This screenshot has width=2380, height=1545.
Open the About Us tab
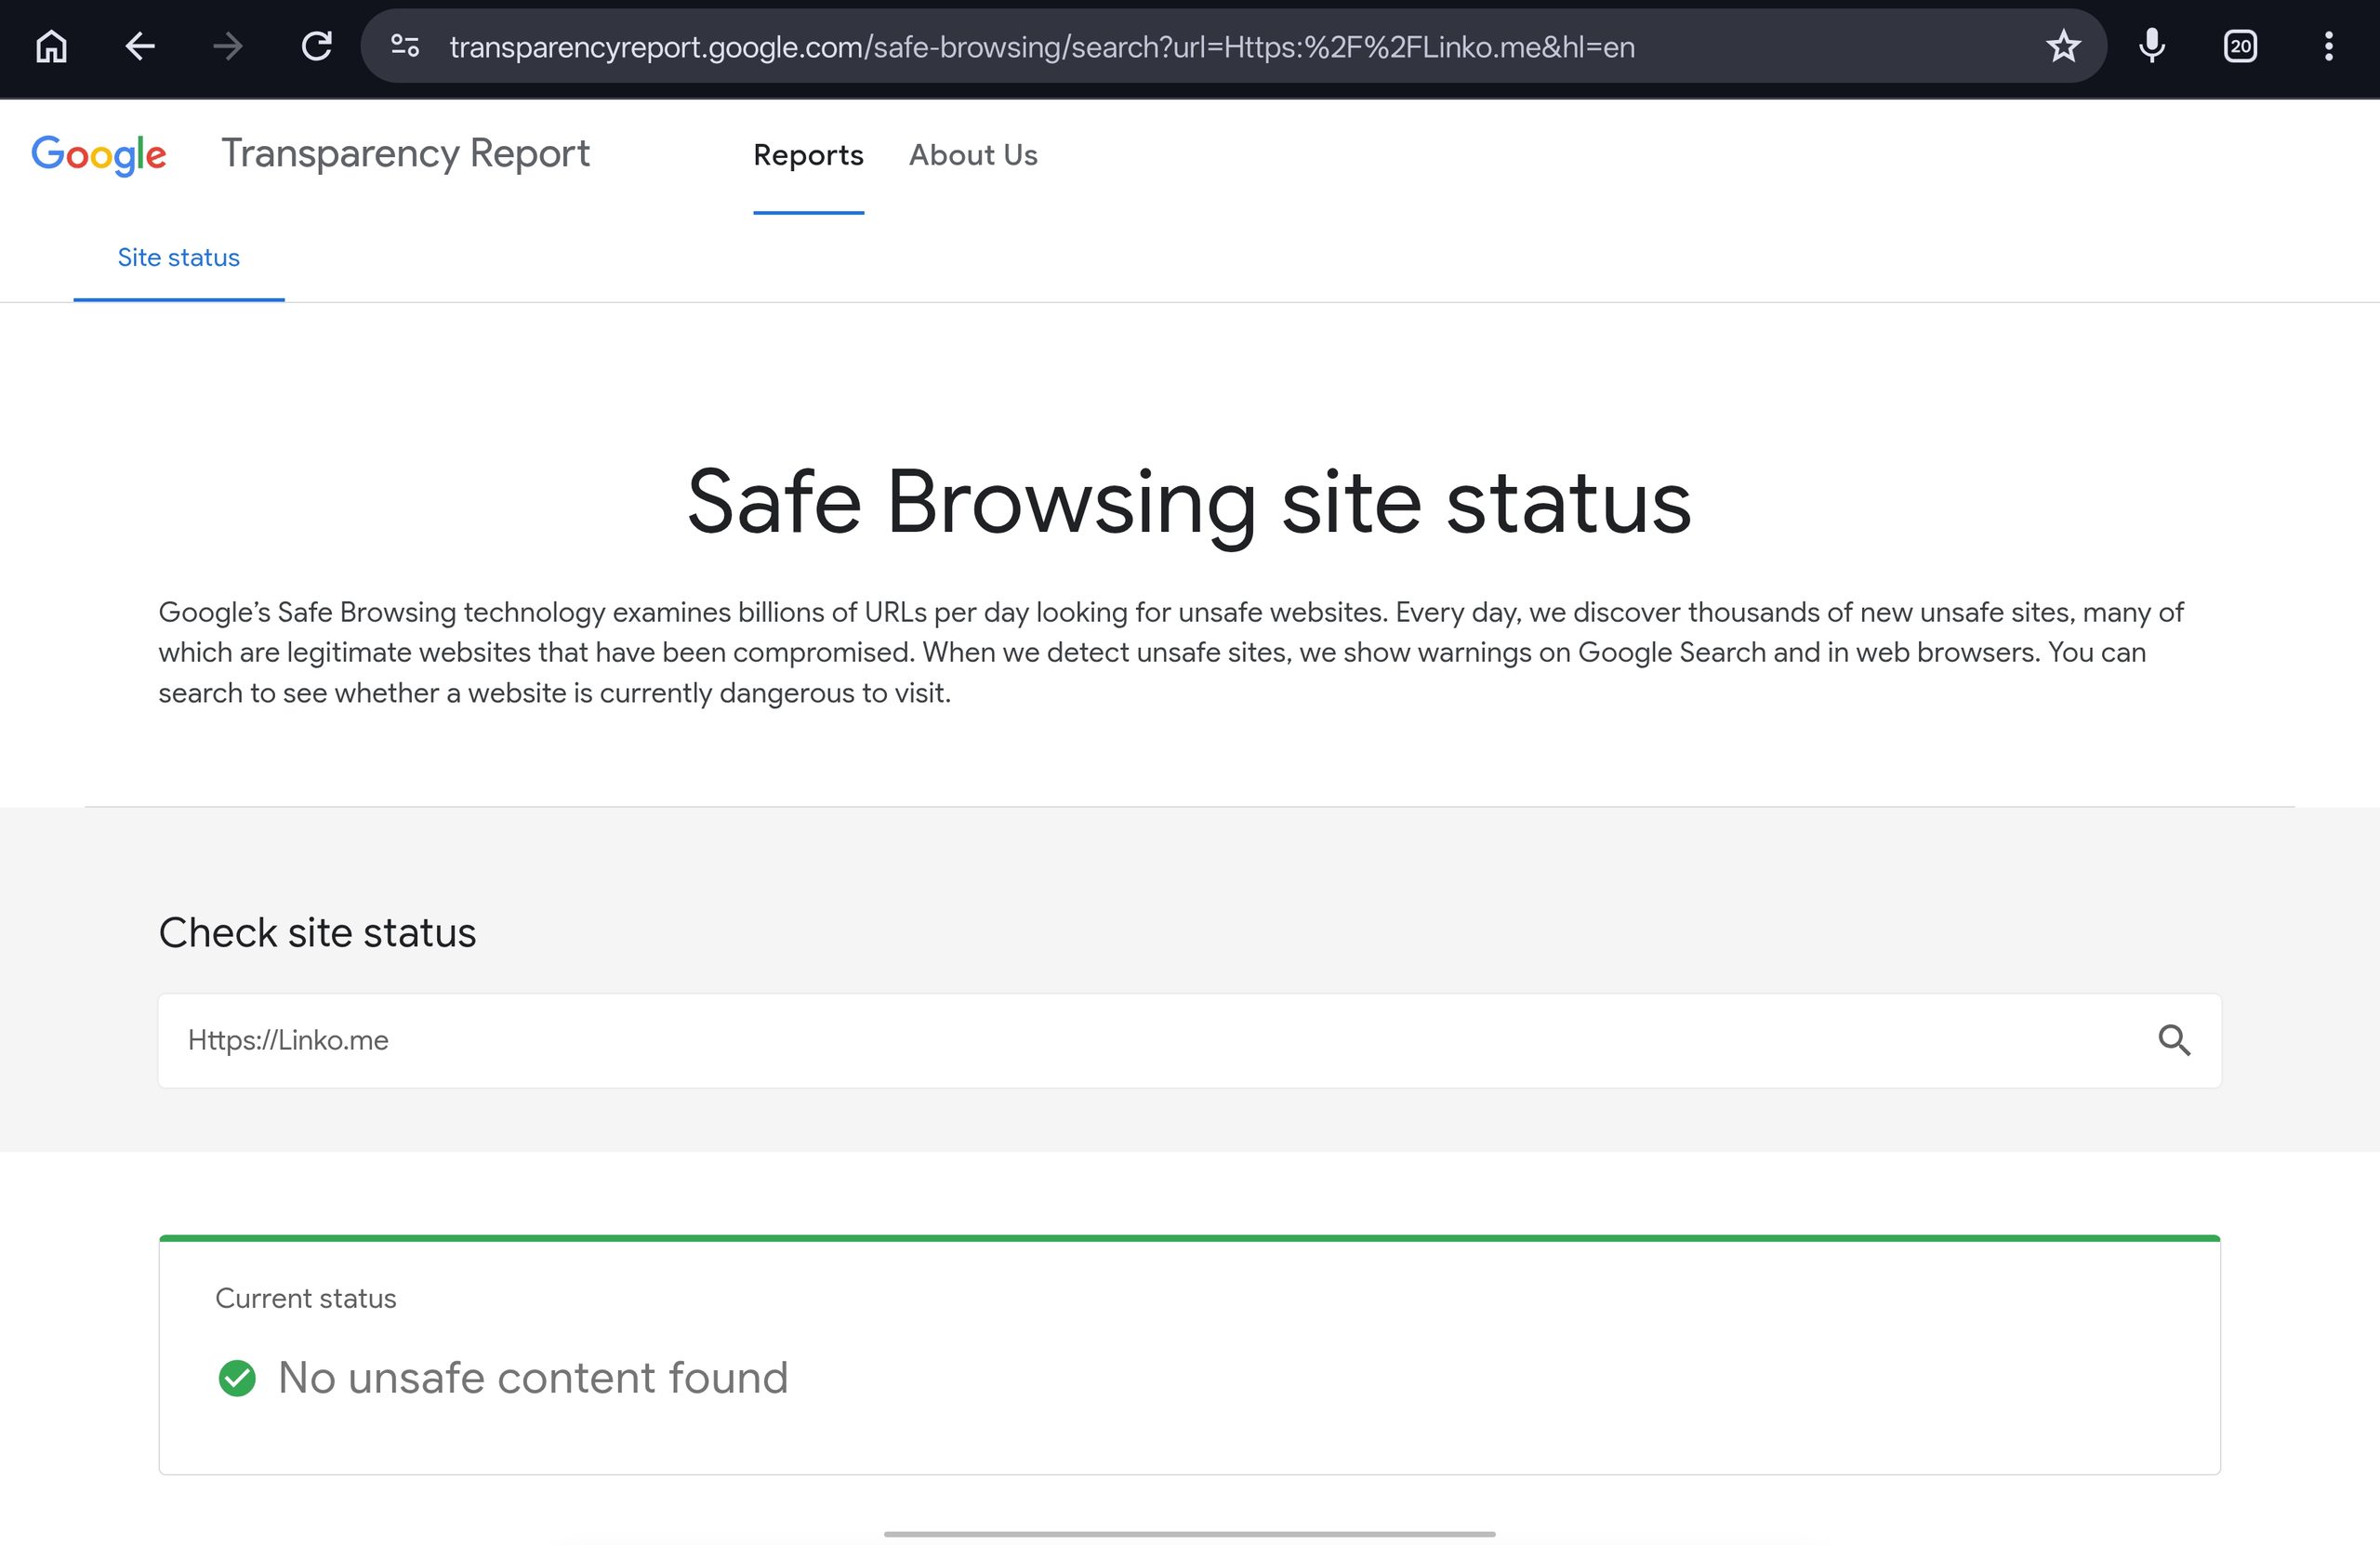click(973, 155)
